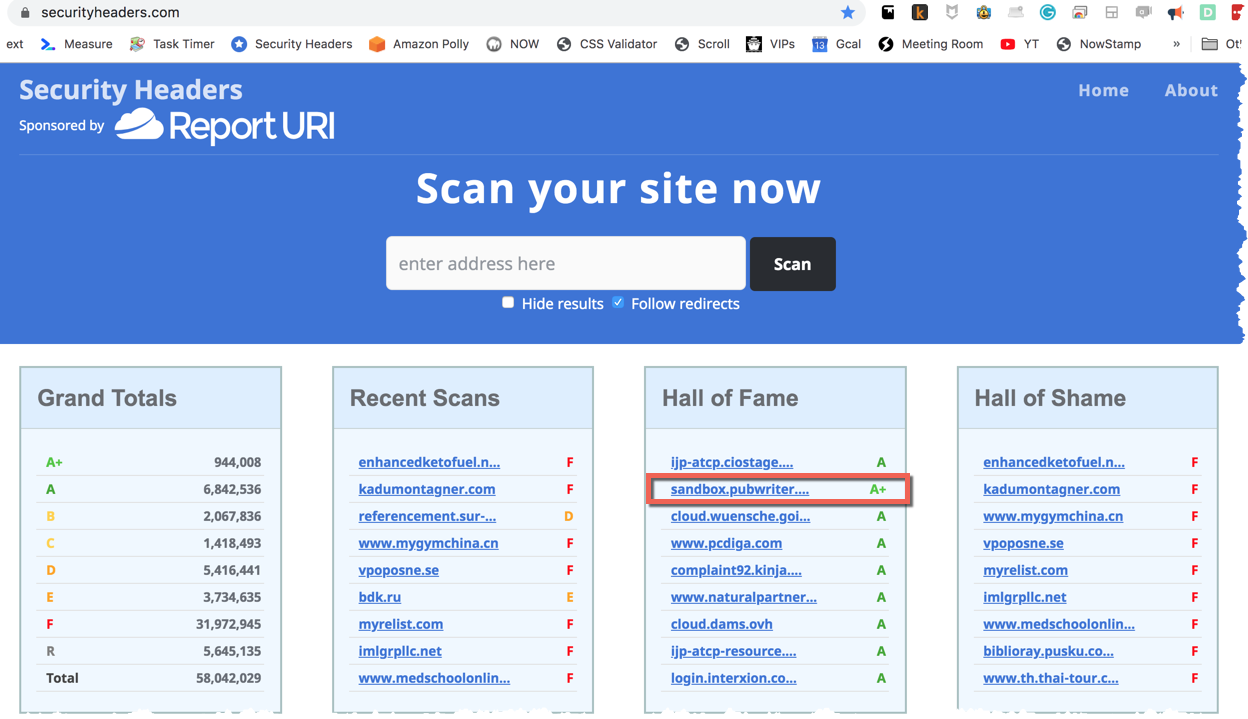The height and width of the screenshot is (719, 1248).
Task: Click the Scan button
Action: [x=792, y=264]
